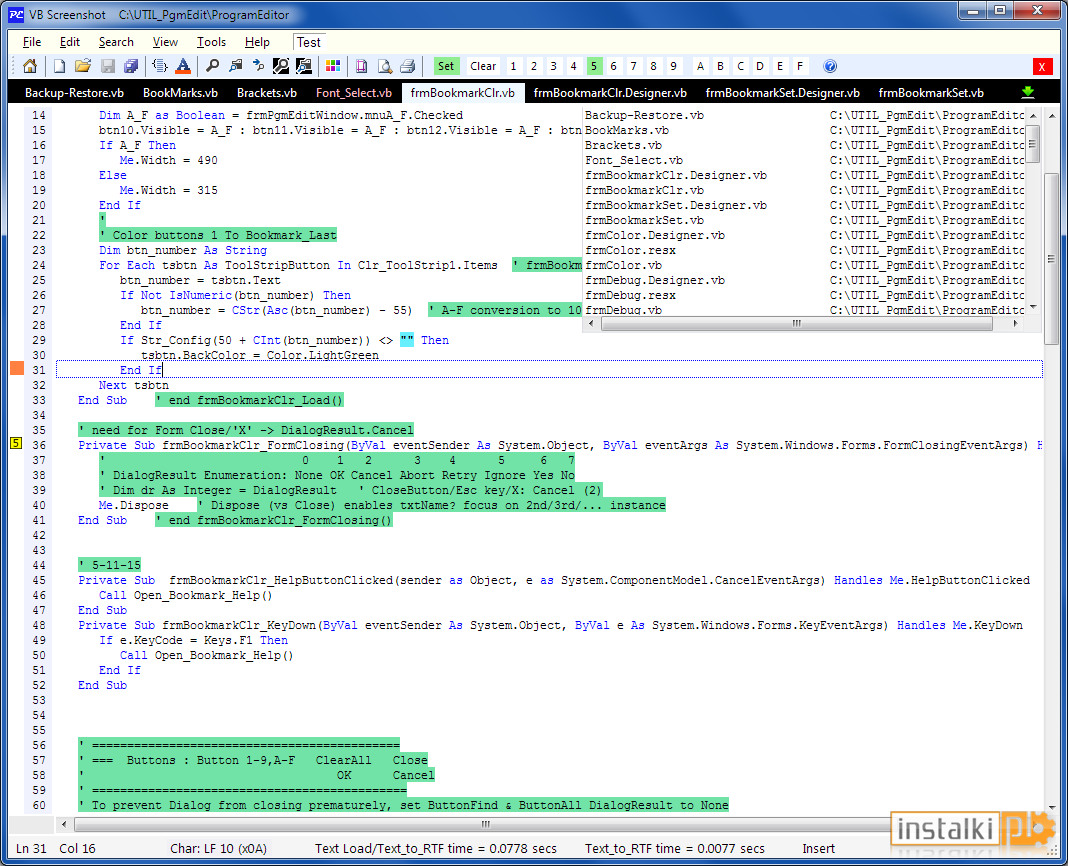The image size is (1068, 866).
Task: Select bookmark 7 in toolbar
Action: click(633, 66)
